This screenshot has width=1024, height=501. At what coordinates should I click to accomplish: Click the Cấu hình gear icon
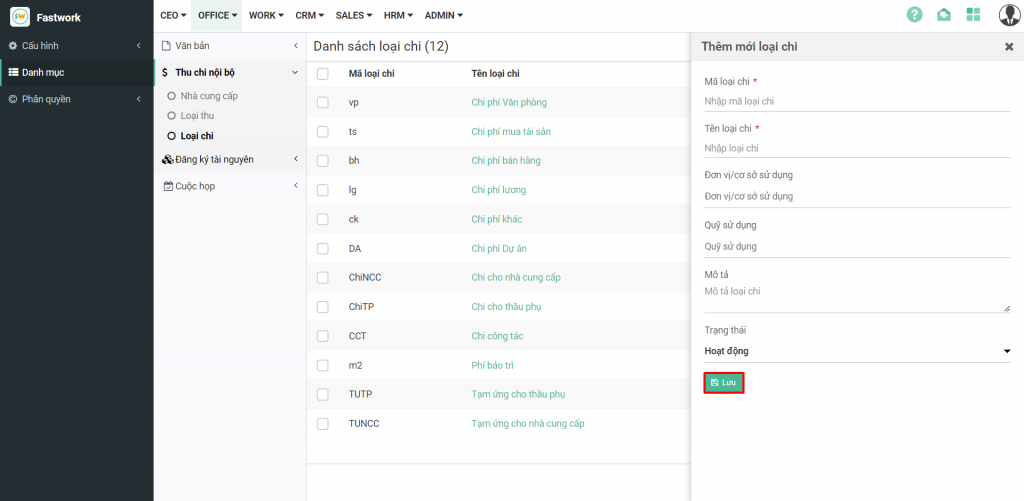click(x=13, y=46)
